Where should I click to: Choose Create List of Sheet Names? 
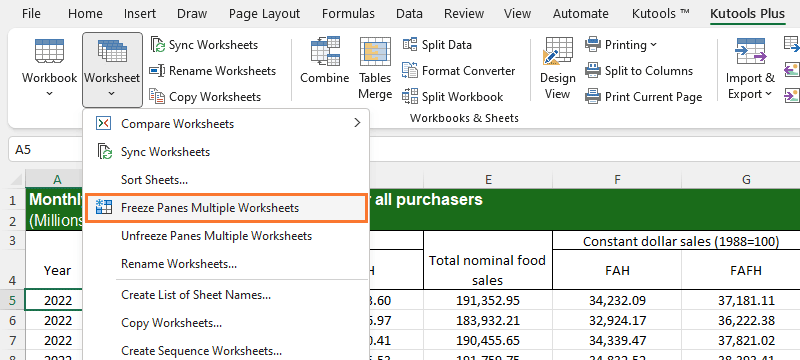pos(226,295)
